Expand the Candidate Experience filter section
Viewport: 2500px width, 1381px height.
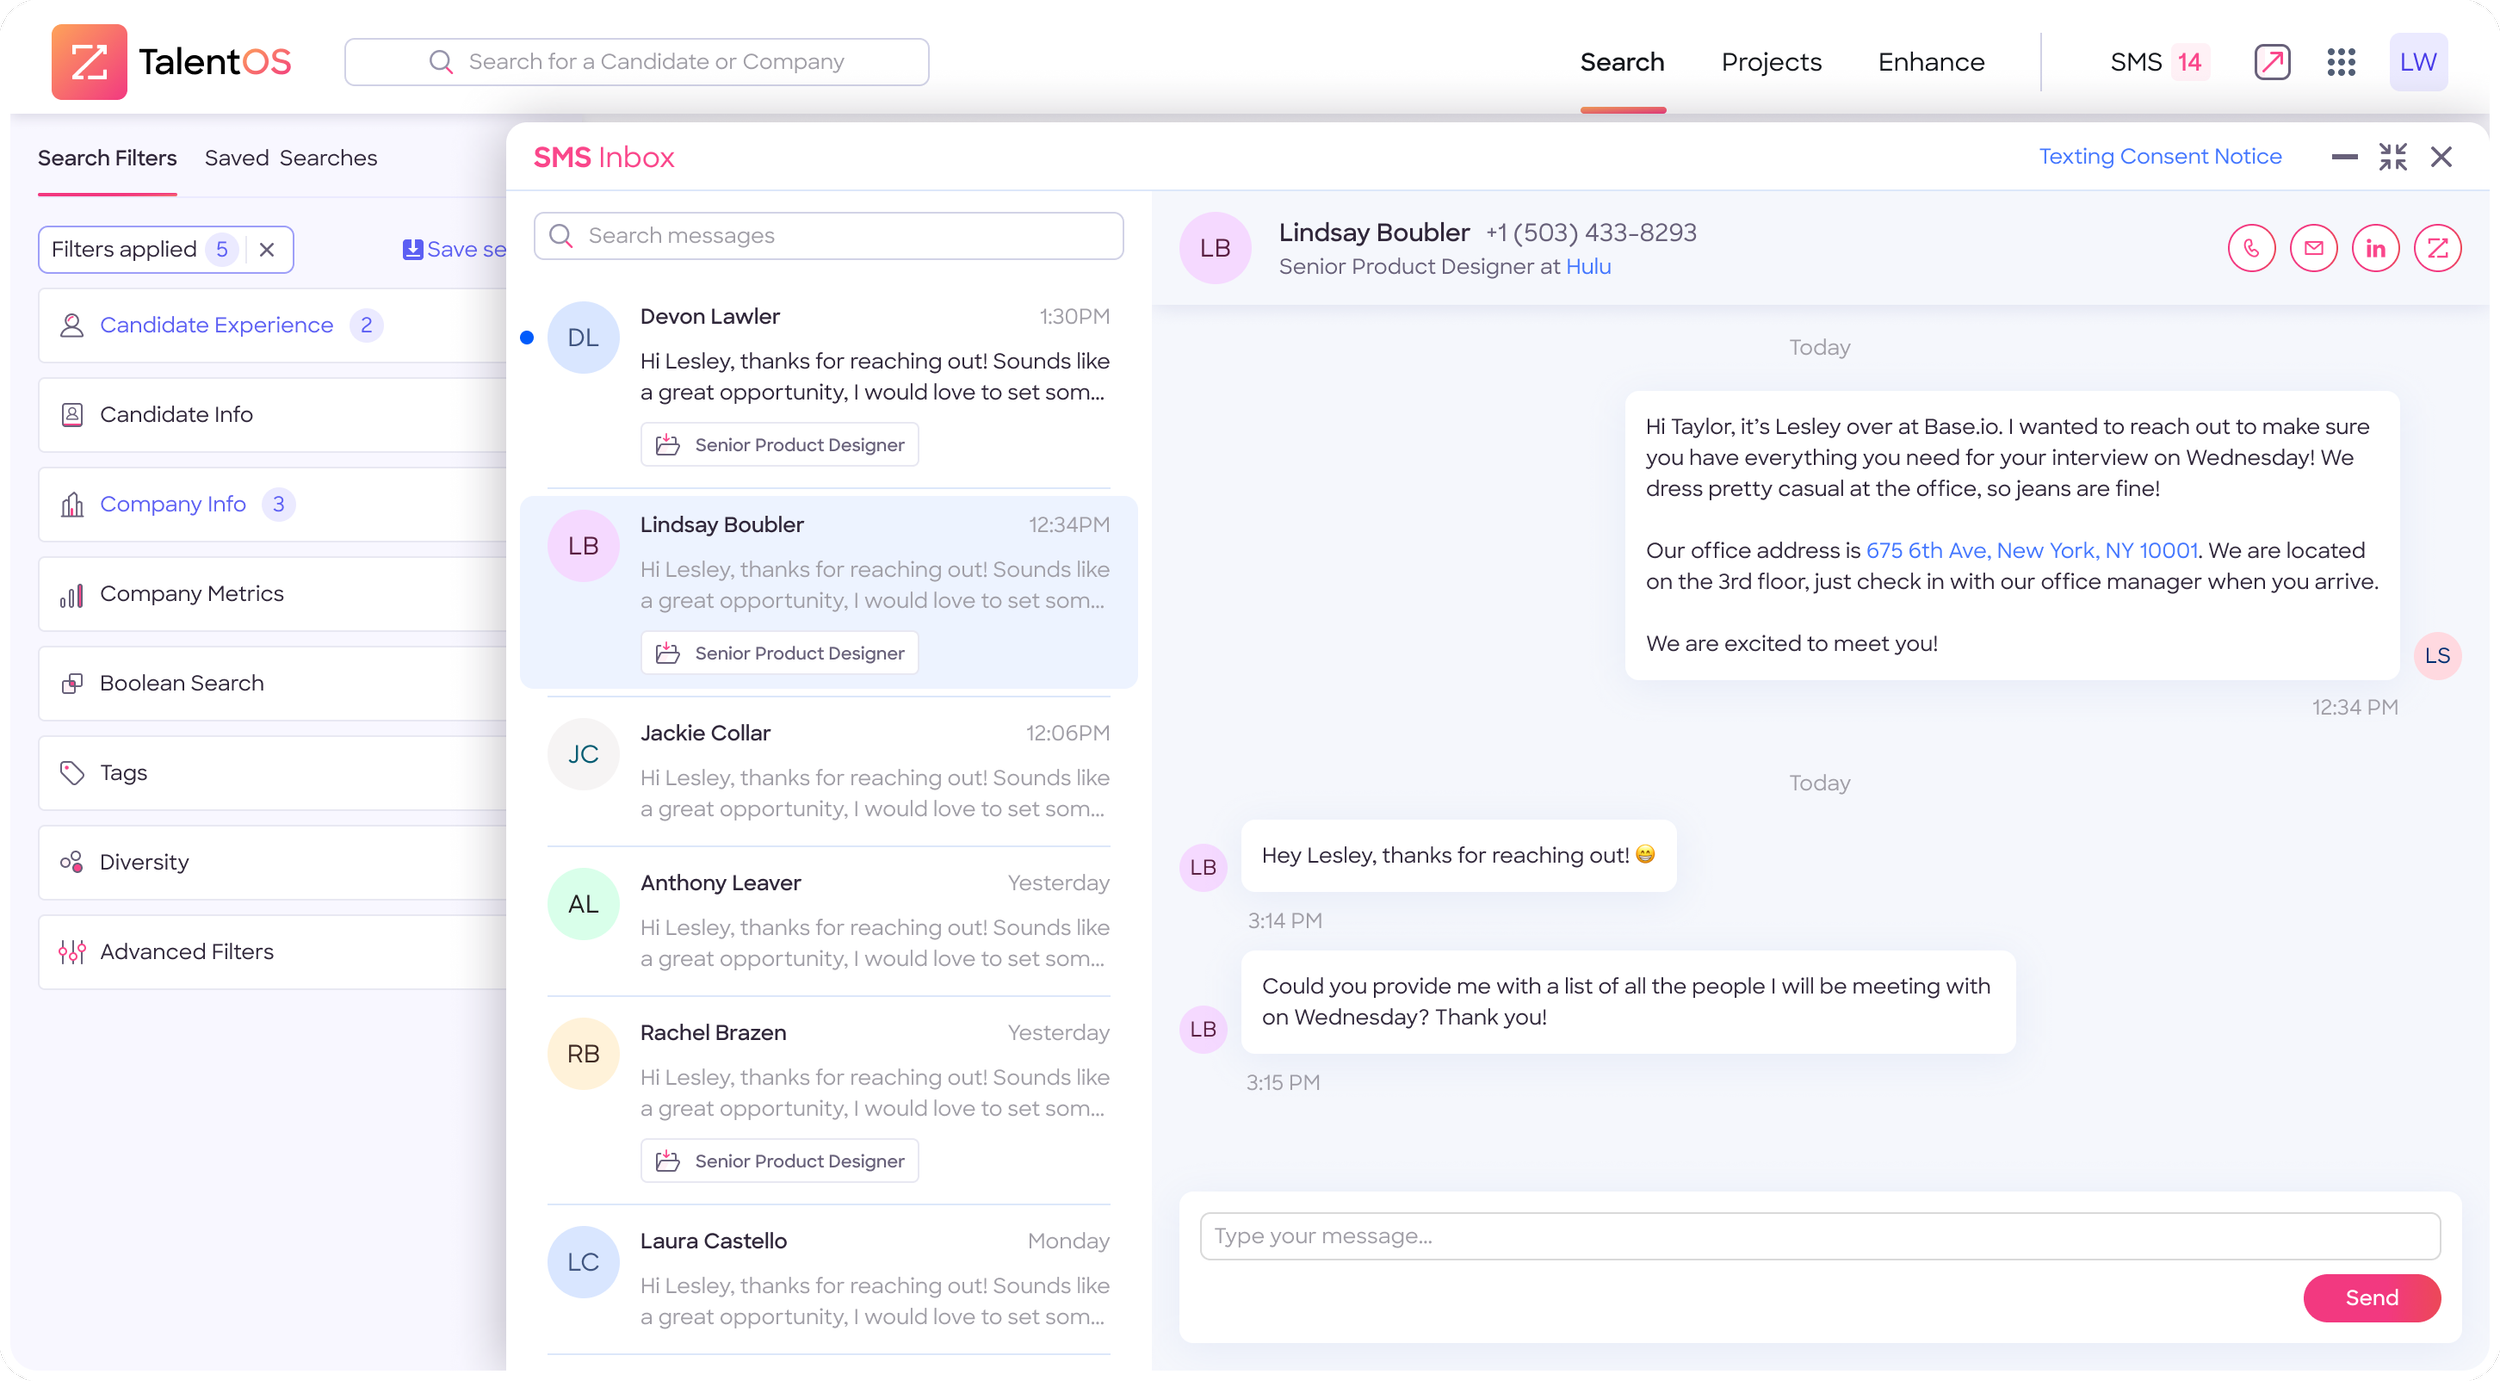click(216, 325)
